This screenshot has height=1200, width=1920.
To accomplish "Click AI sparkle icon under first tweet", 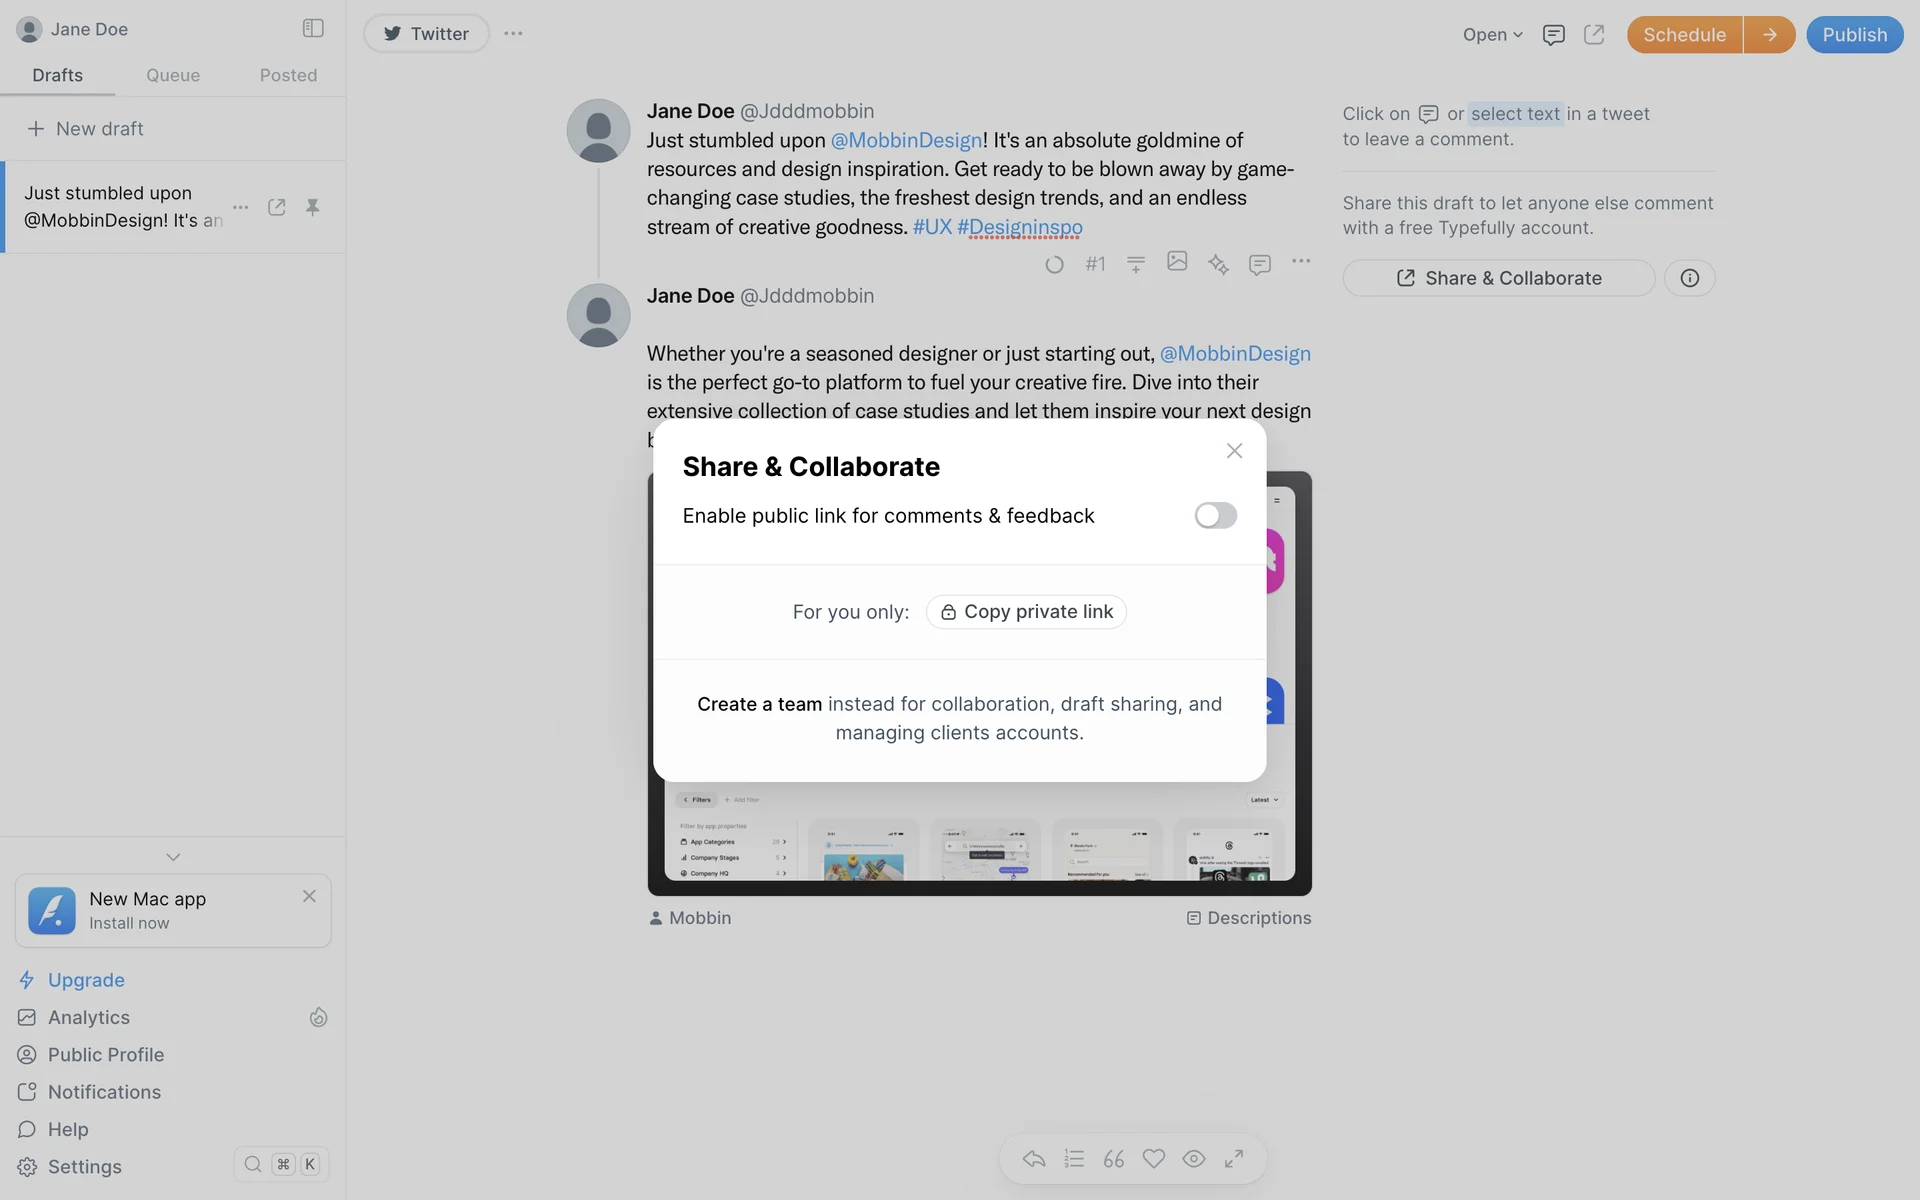I will click(1217, 264).
